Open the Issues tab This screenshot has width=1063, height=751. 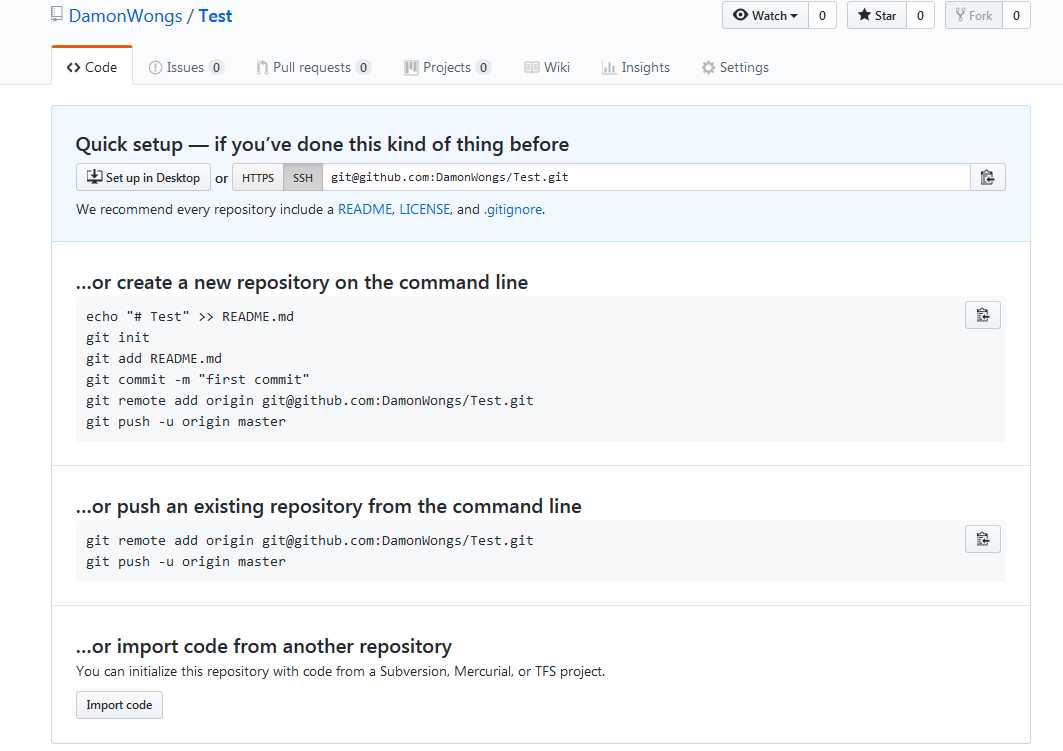coord(185,67)
